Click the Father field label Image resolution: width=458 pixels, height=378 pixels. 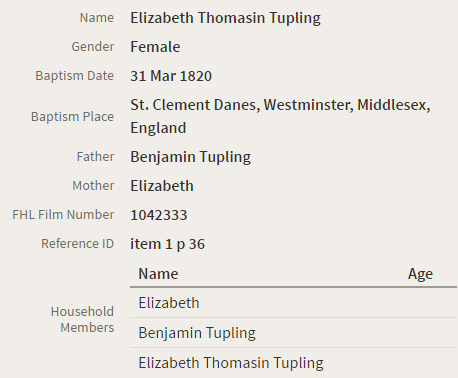click(95, 157)
